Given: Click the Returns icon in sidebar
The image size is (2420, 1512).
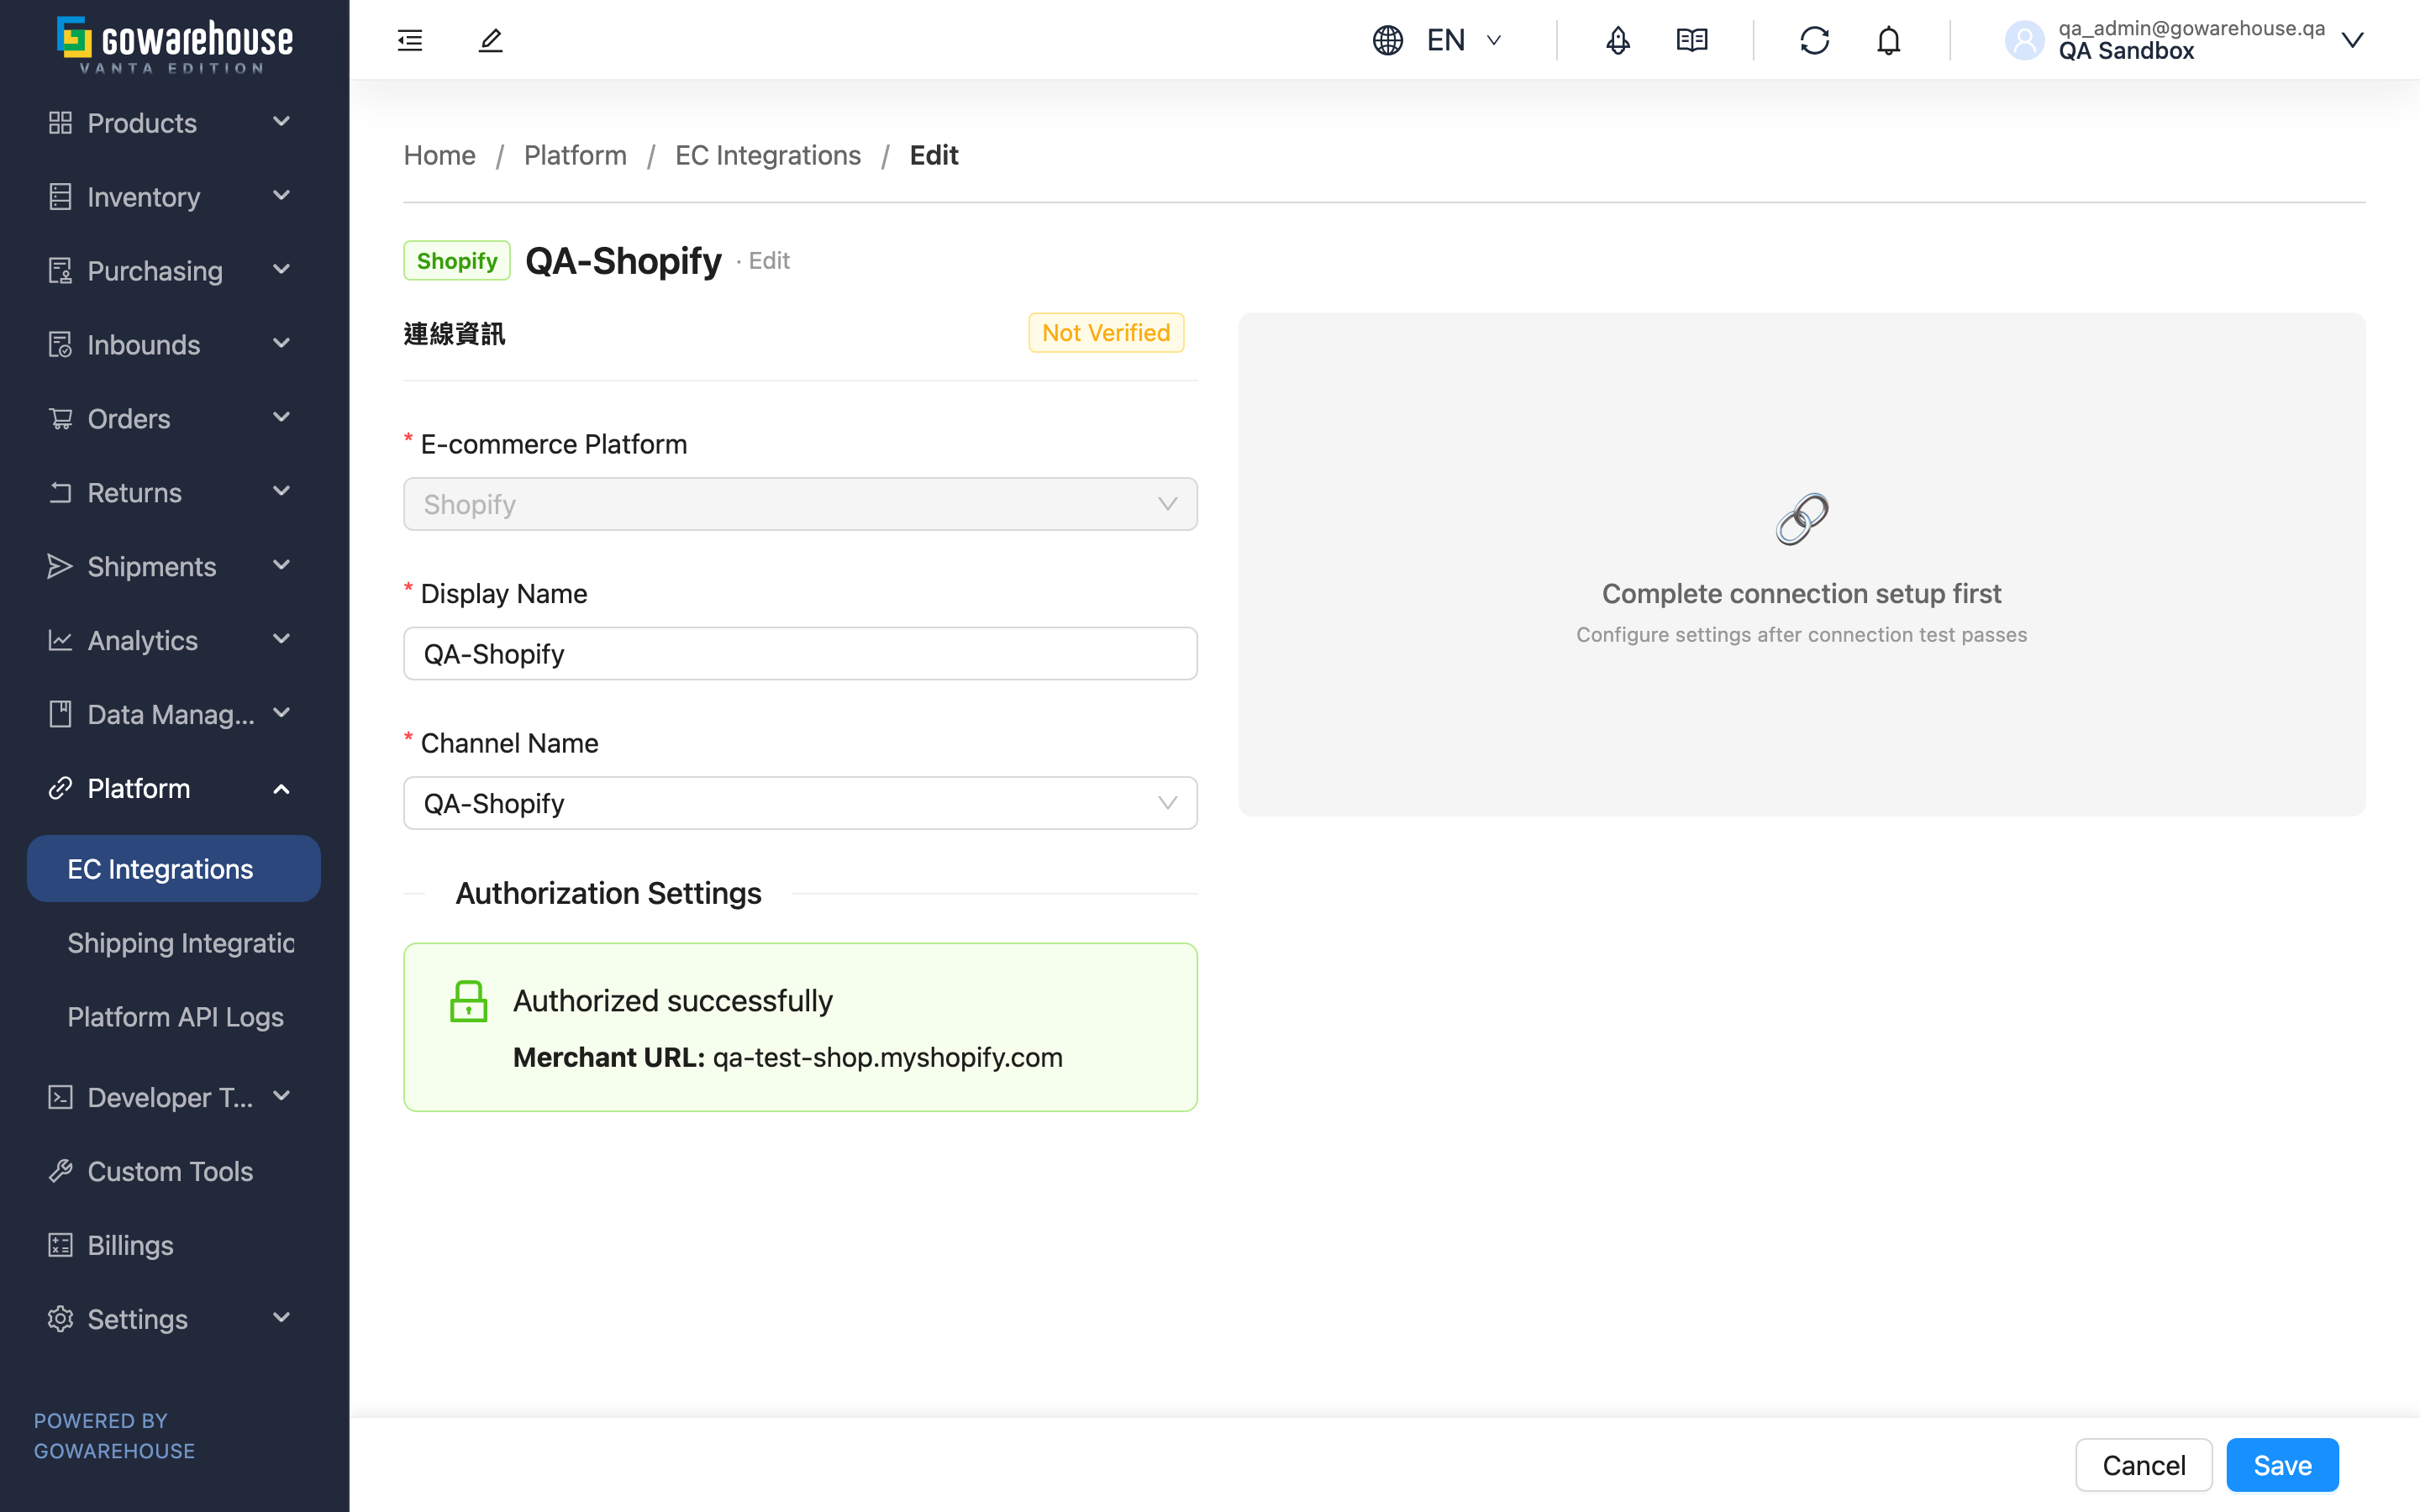Looking at the screenshot, I should pyautogui.click(x=60, y=493).
